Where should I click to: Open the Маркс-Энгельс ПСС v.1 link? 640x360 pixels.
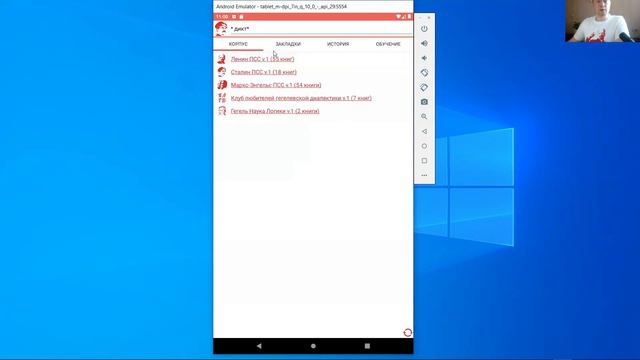276,85
